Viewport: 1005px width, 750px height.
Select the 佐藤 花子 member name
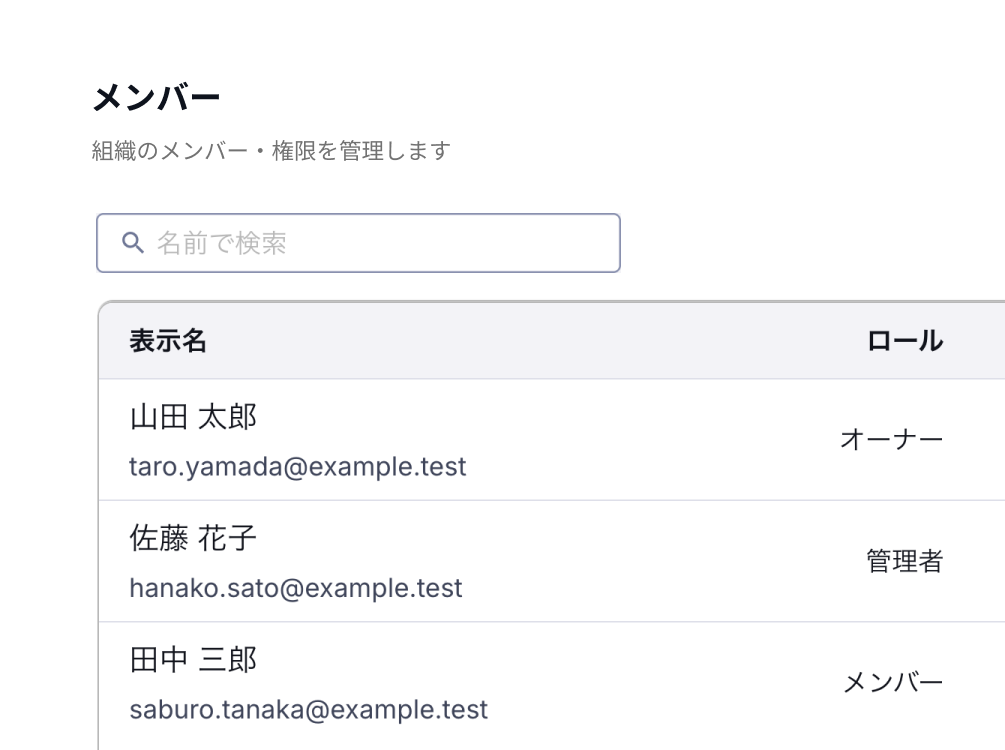pyautogui.click(x=193, y=538)
